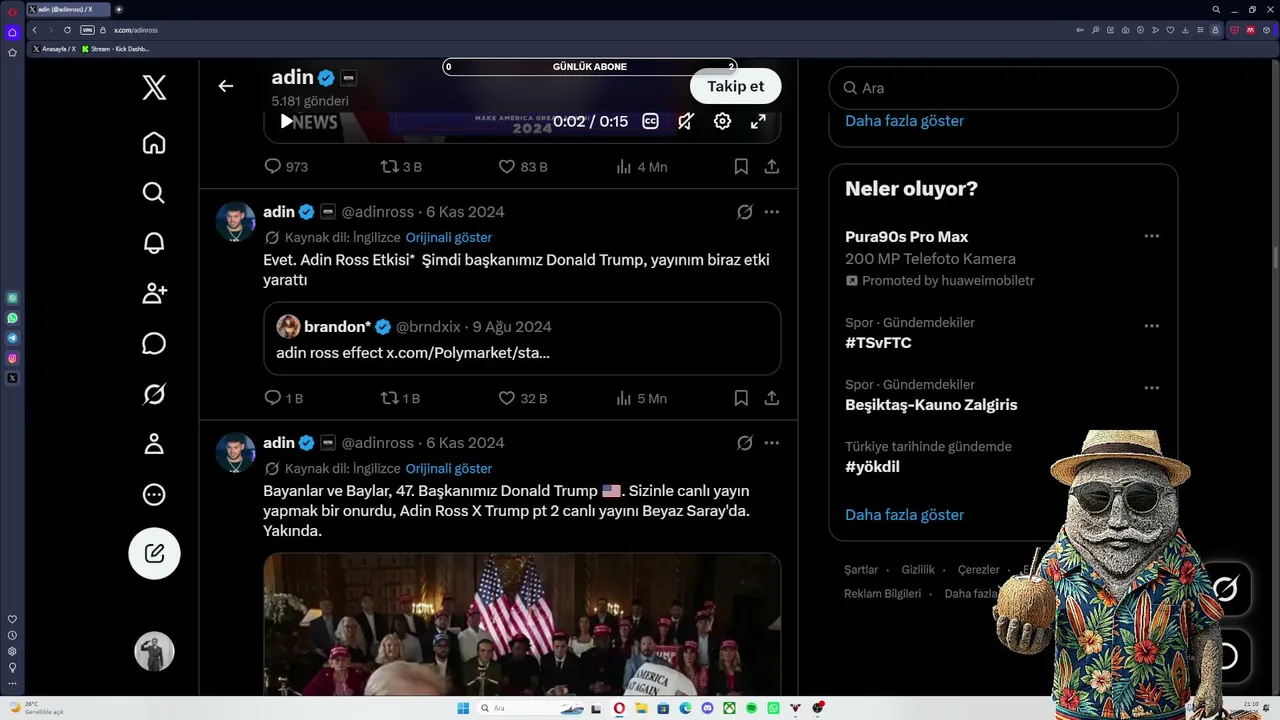This screenshot has width=1280, height=720.
Task: Share the post with 5 Mn views
Action: pos(772,398)
